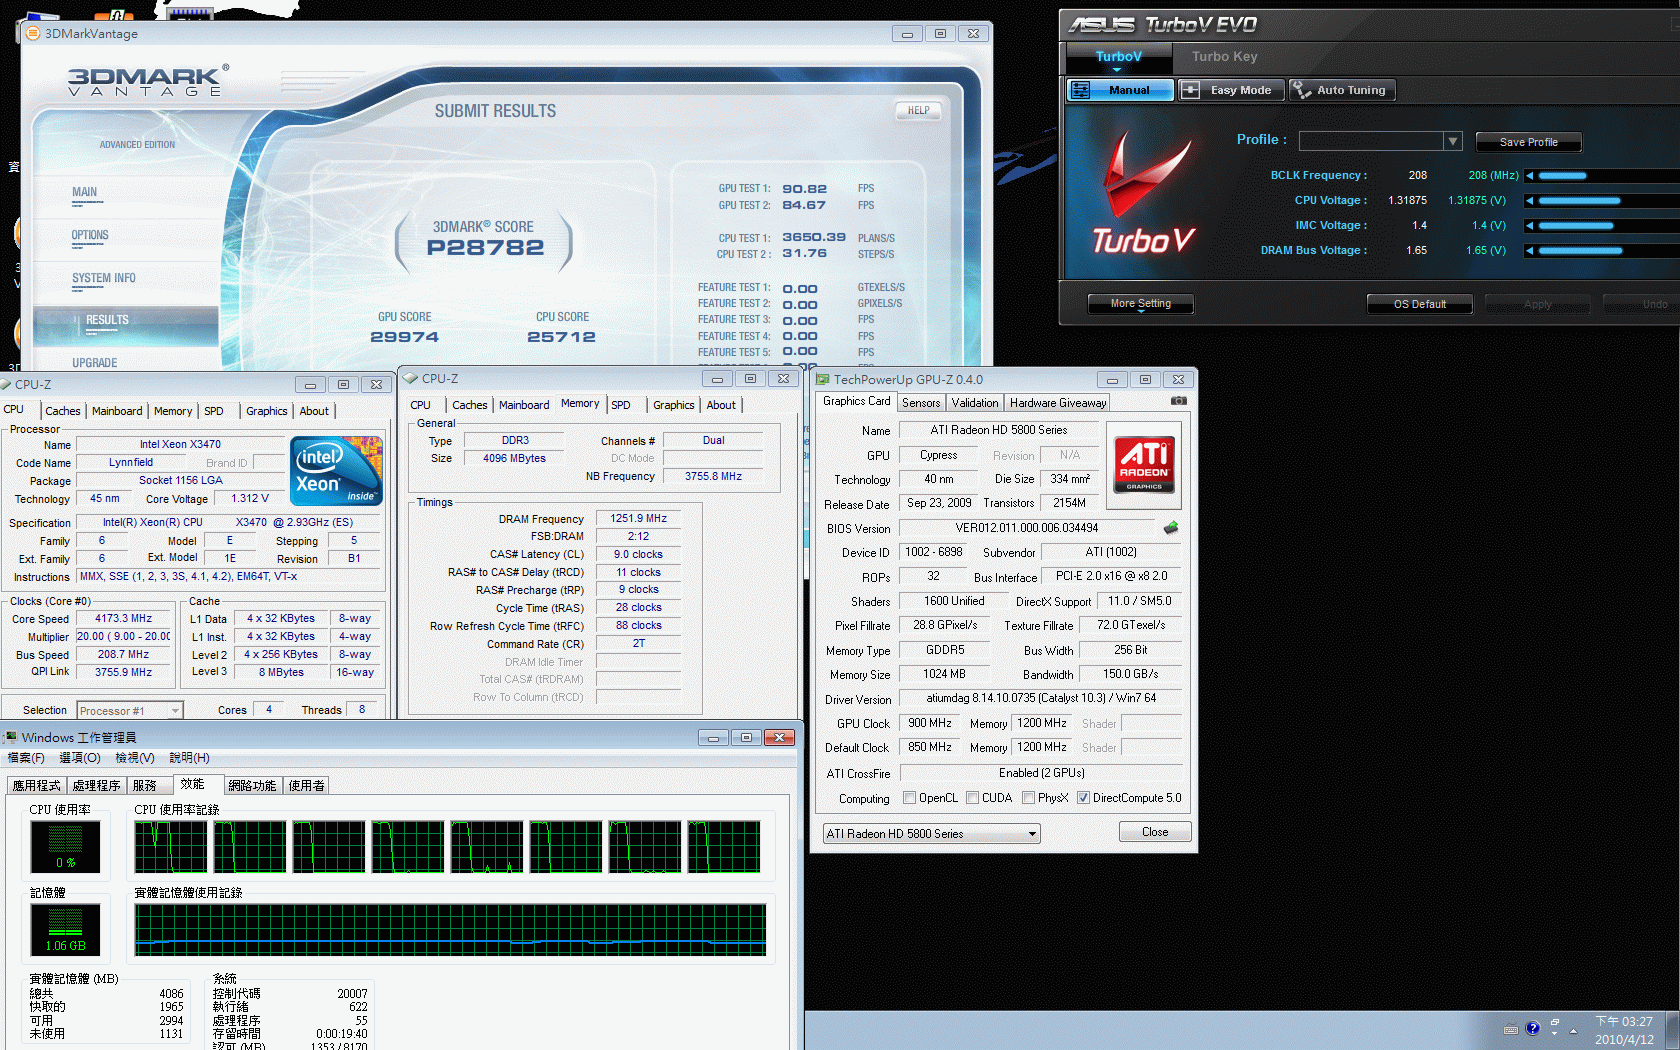
Task: Click BCLK Frequency decrease arrow in TurboV
Action: pyautogui.click(x=1529, y=176)
